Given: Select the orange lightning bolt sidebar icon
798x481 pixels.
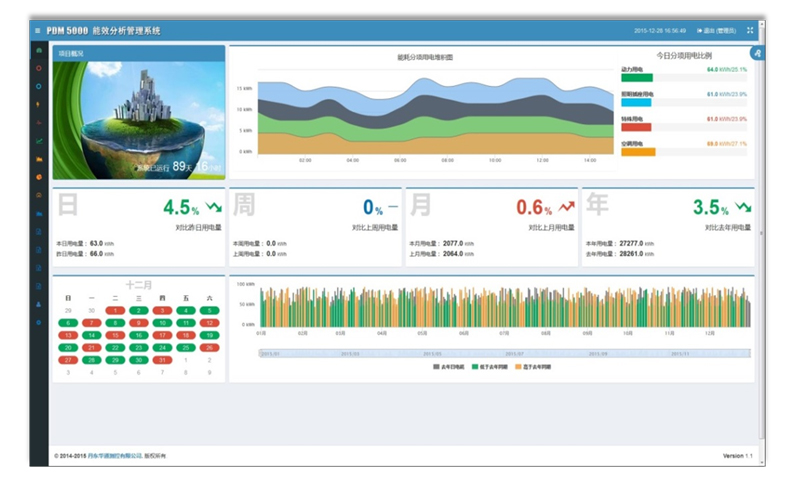Looking at the screenshot, I should click(x=38, y=103).
